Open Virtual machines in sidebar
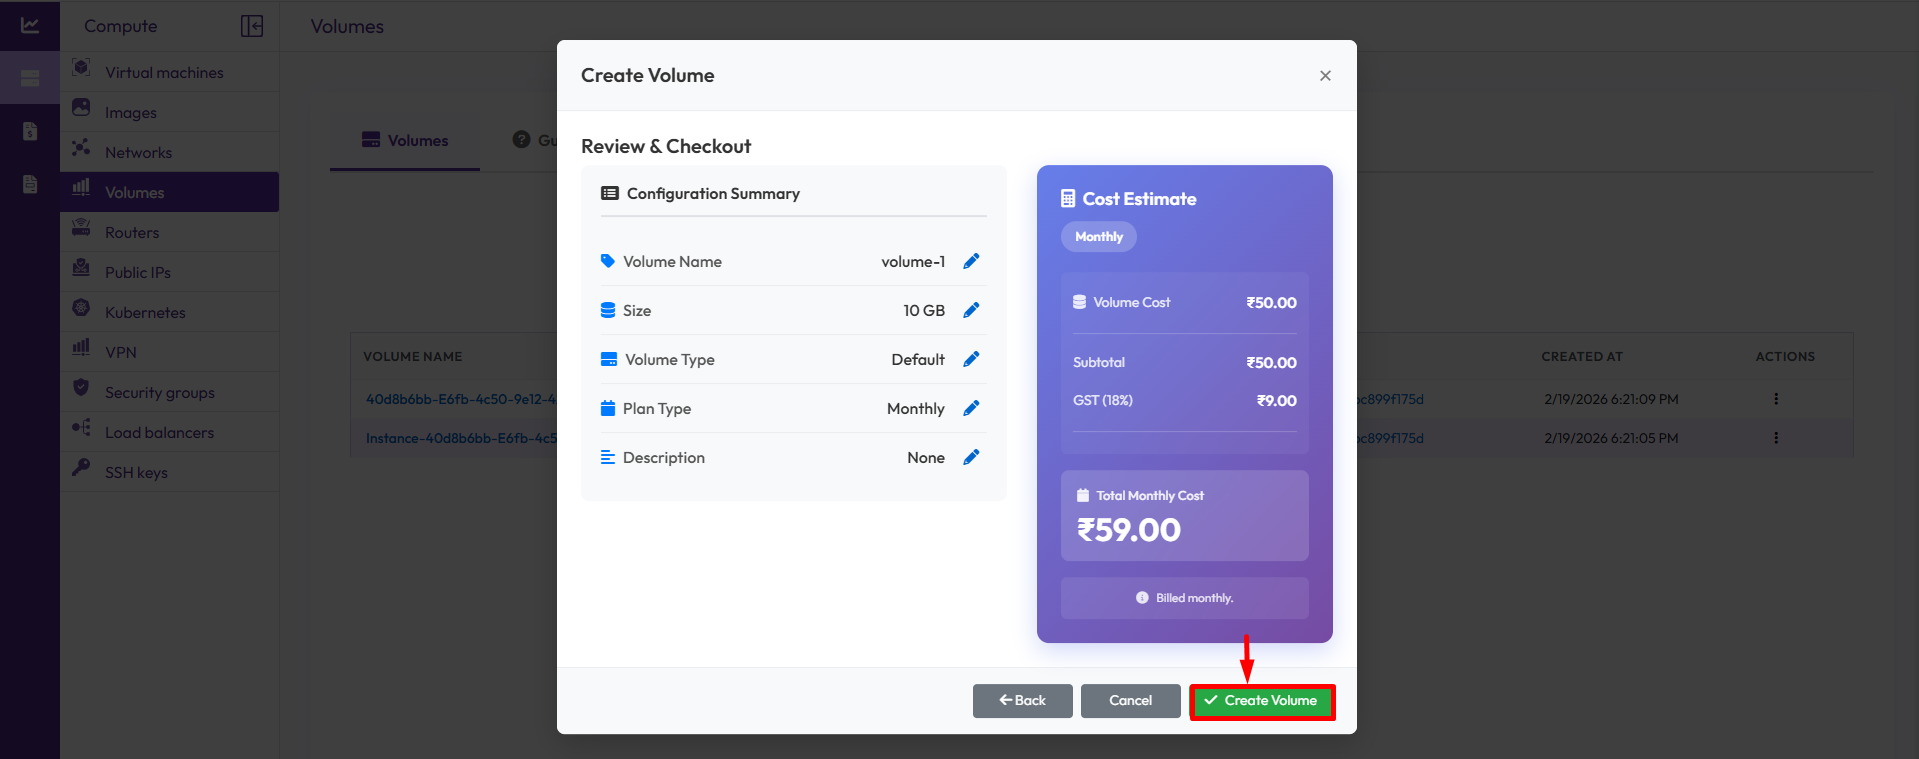Image resolution: width=1919 pixels, height=759 pixels. pos(164,73)
